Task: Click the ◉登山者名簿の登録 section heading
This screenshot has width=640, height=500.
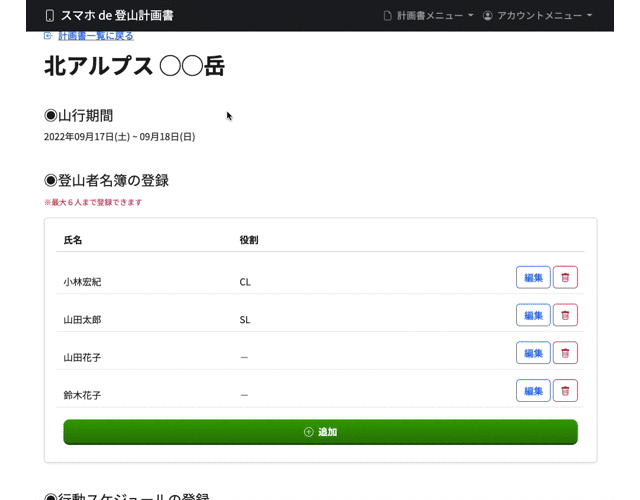Action: (x=106, y=180)
